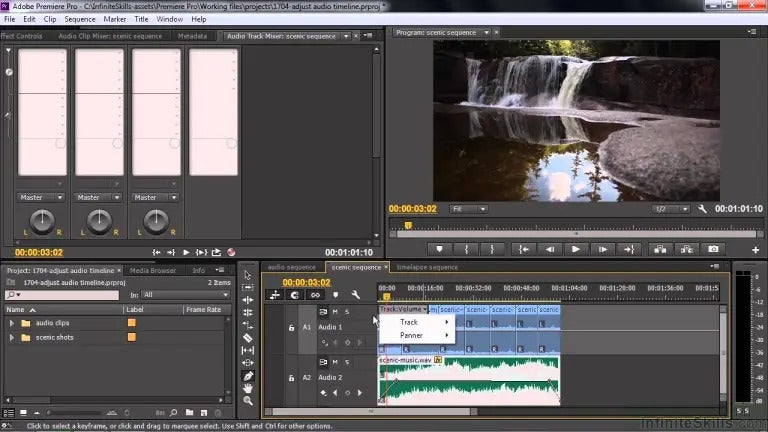This screenshot has width=768, height=432.
Task: Open Program Monitor wrench settings
Action: pos(702,209)
